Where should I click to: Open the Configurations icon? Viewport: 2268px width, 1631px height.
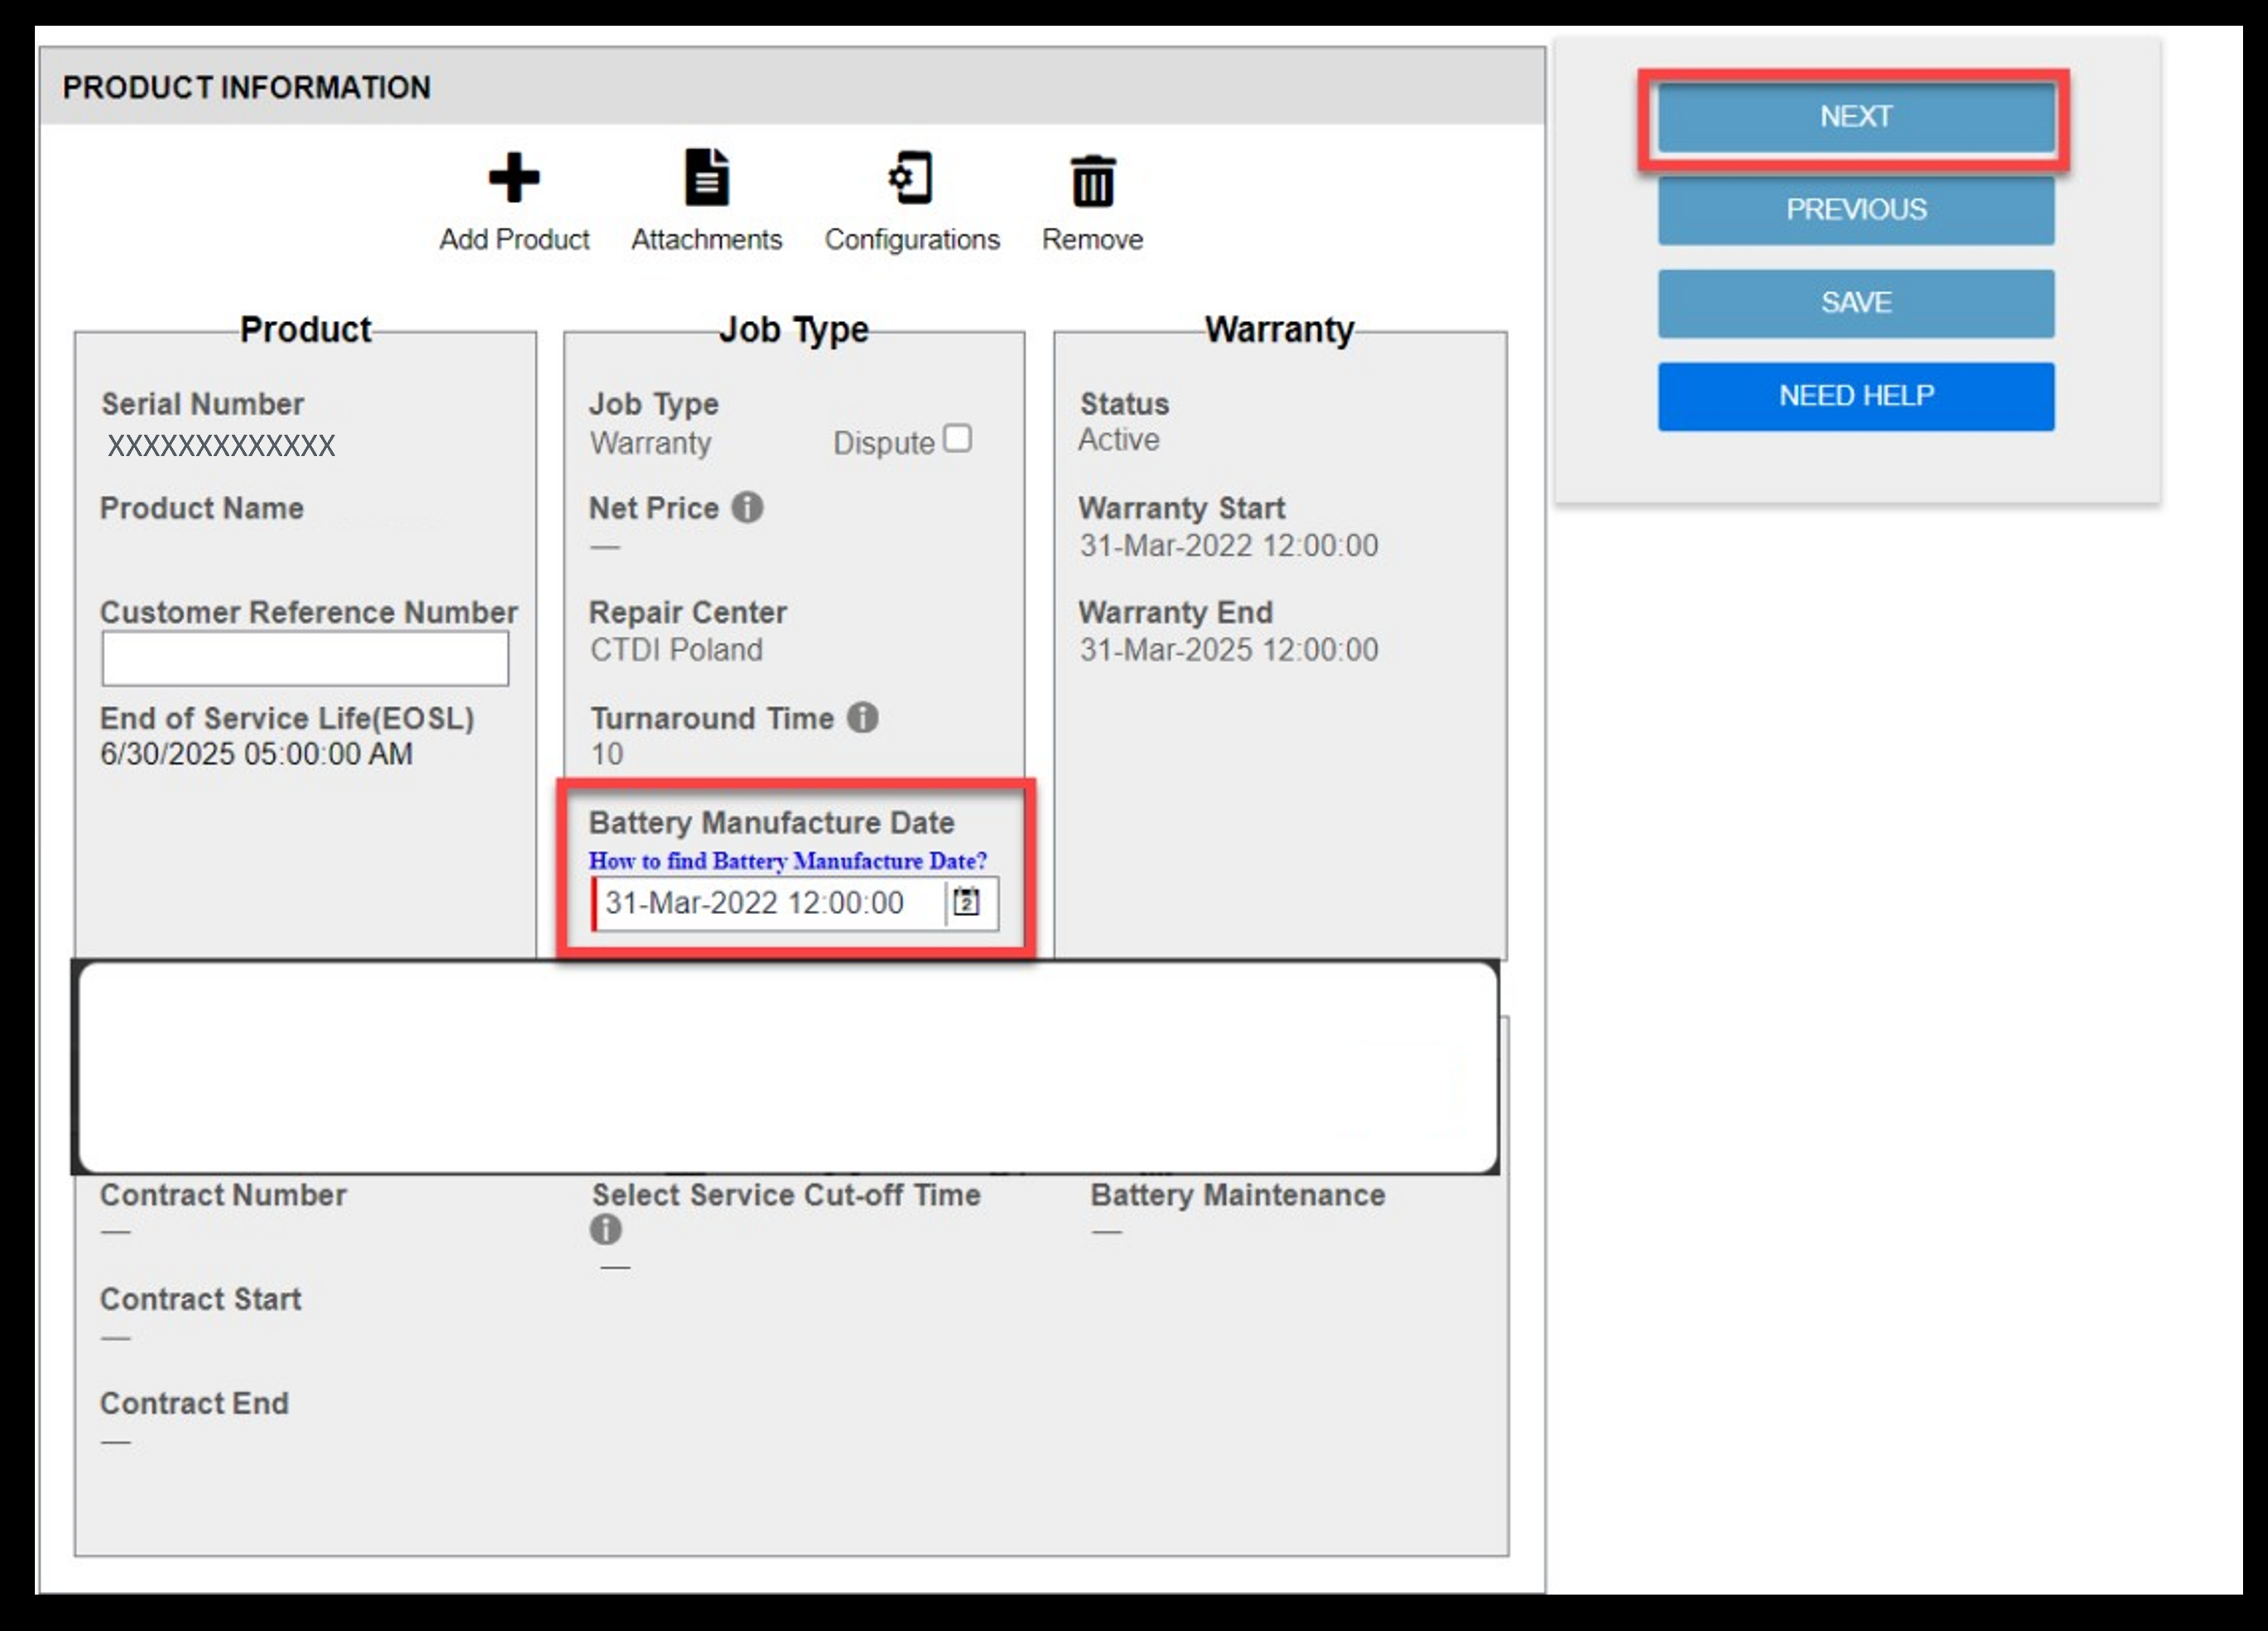coord(911,178)
